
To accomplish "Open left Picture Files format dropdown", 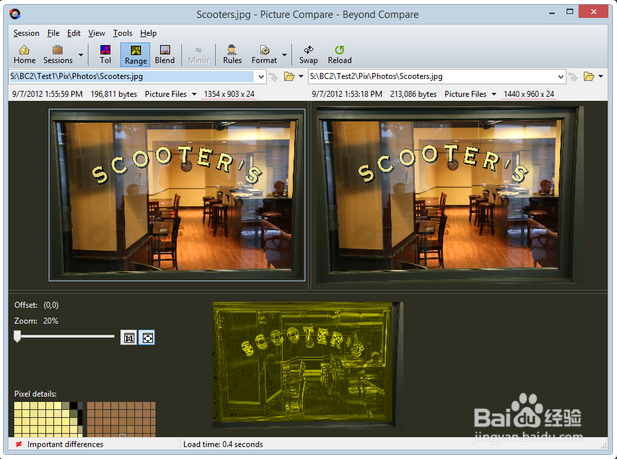I will coord(170,94).
